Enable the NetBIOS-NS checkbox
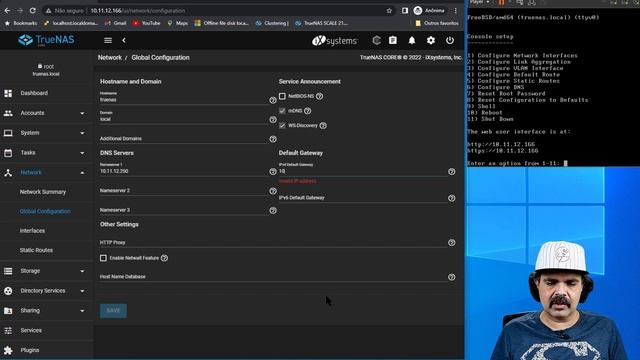This screenshot has width=640, height=360. (282, 96)
